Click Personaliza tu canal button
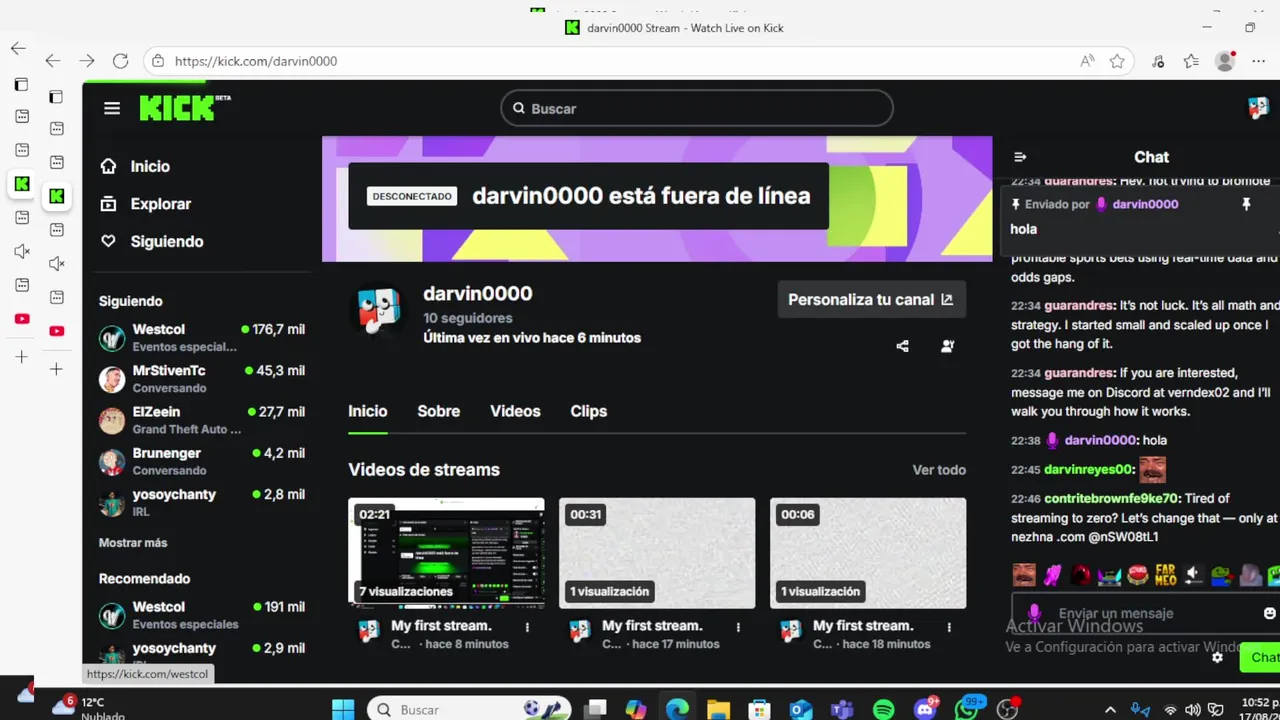Image resolution: width=1280 pixels, height=720 pixels. click(x=872, y=299)
